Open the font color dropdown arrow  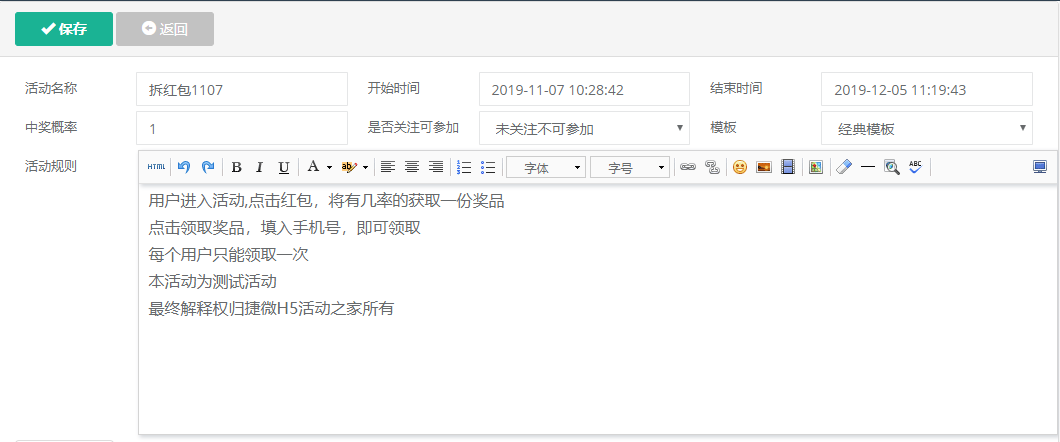click(329, 167)
